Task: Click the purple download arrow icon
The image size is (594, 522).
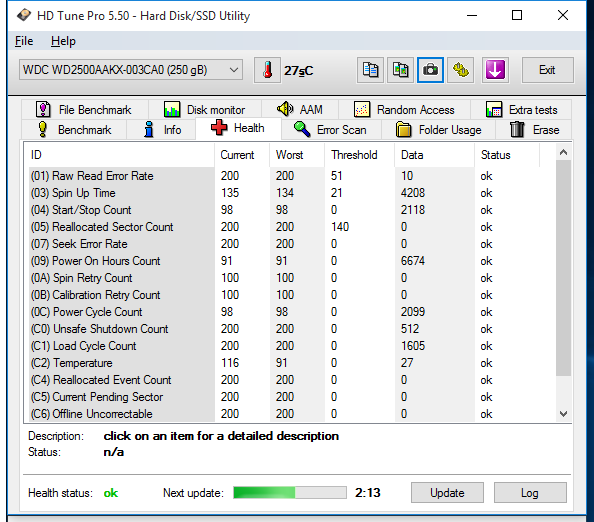Action: point(495,70)
